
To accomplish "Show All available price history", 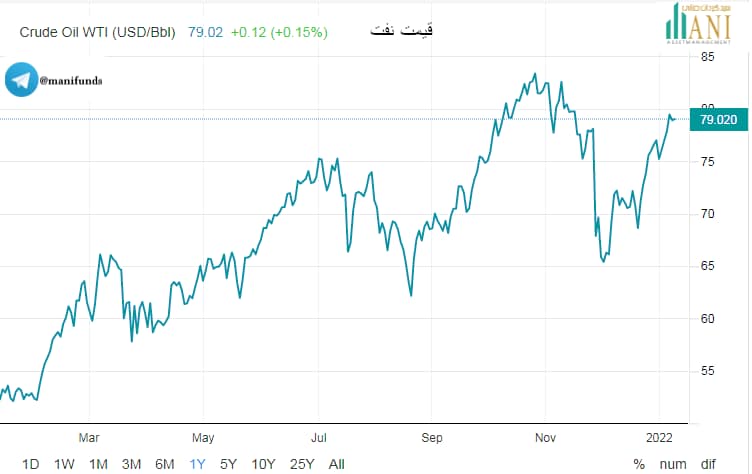I will pyautogui.click(x=337, y=464).
